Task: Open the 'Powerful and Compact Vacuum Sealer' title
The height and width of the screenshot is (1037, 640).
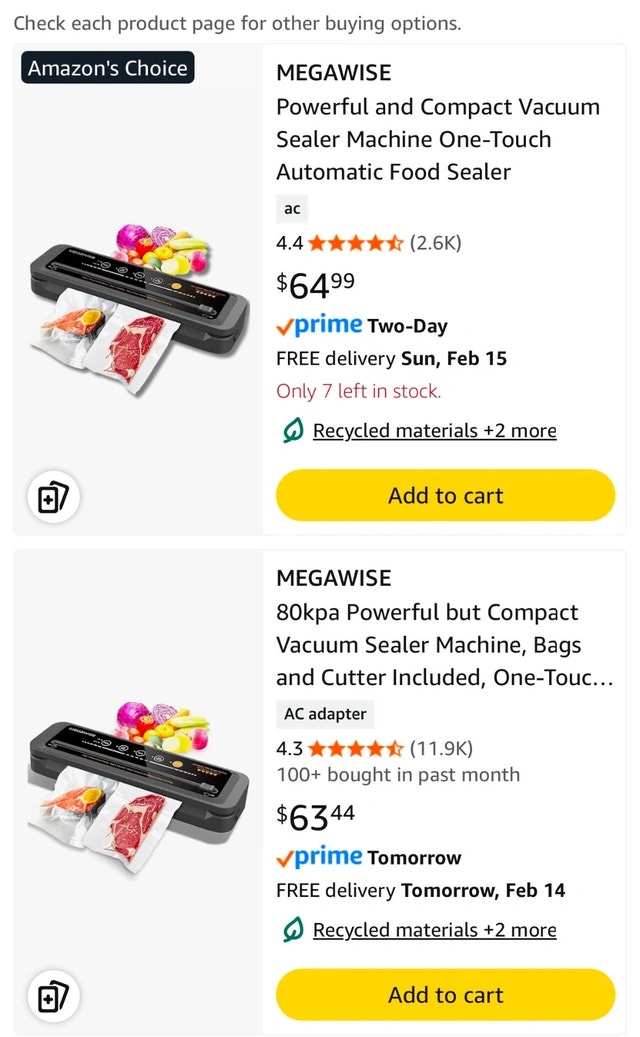Action: coord(438,139)
